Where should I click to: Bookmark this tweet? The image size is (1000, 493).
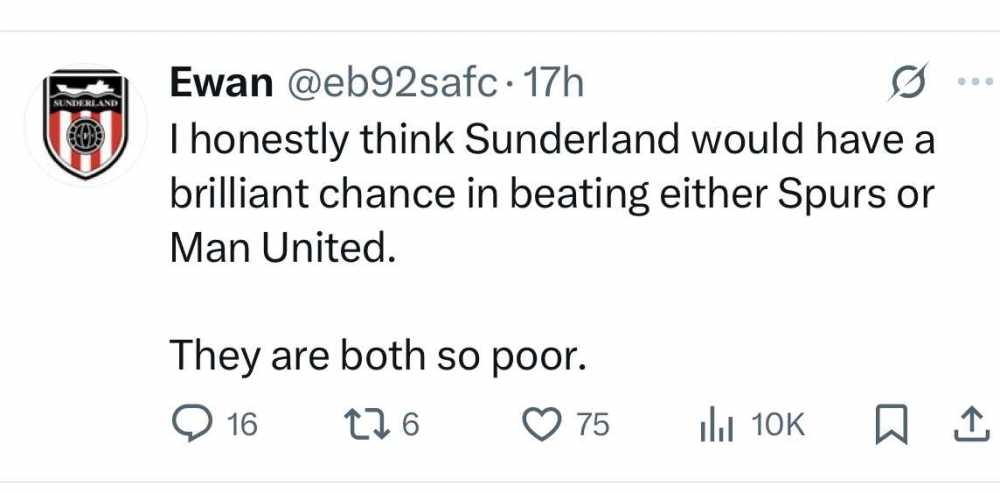click(890, 425)
